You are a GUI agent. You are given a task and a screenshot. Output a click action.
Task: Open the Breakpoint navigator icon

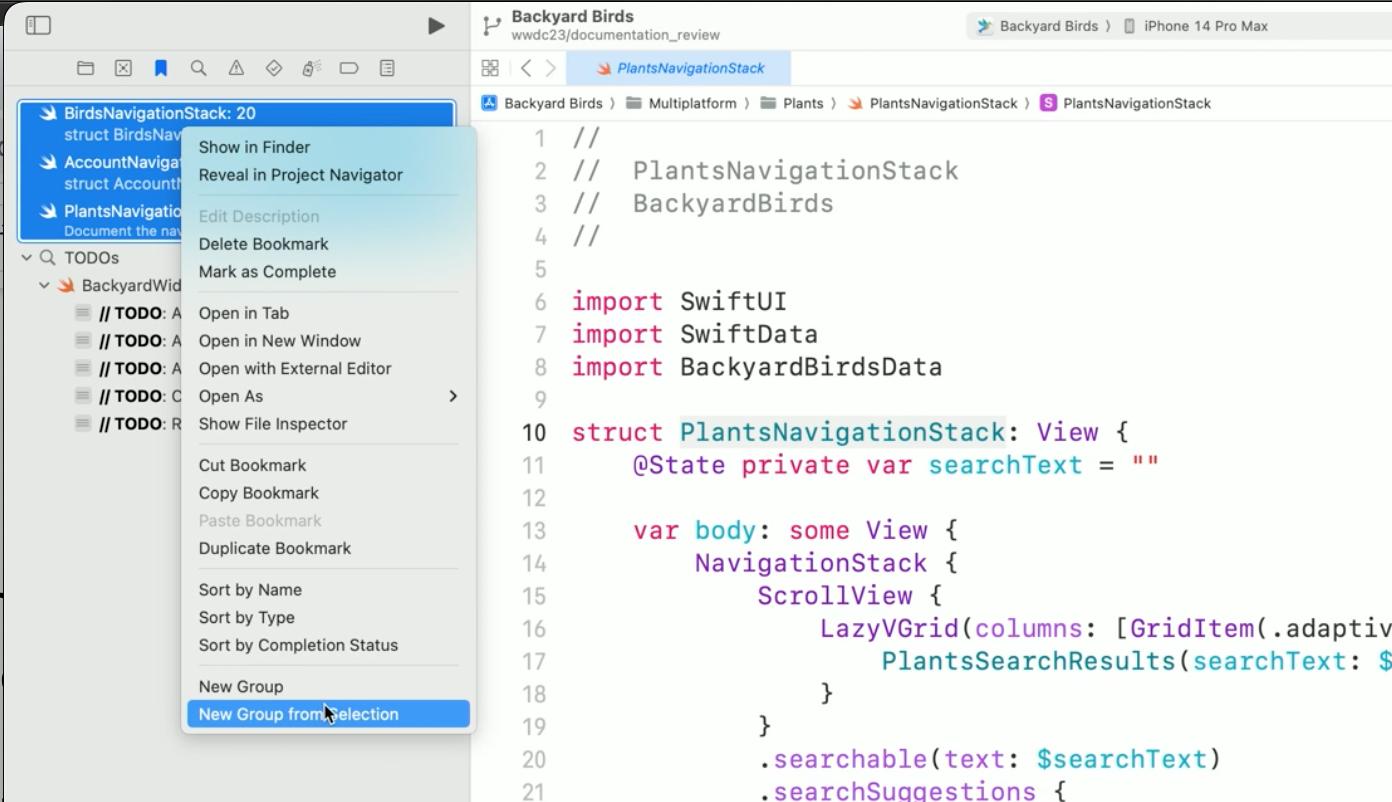tap(347, 68)
